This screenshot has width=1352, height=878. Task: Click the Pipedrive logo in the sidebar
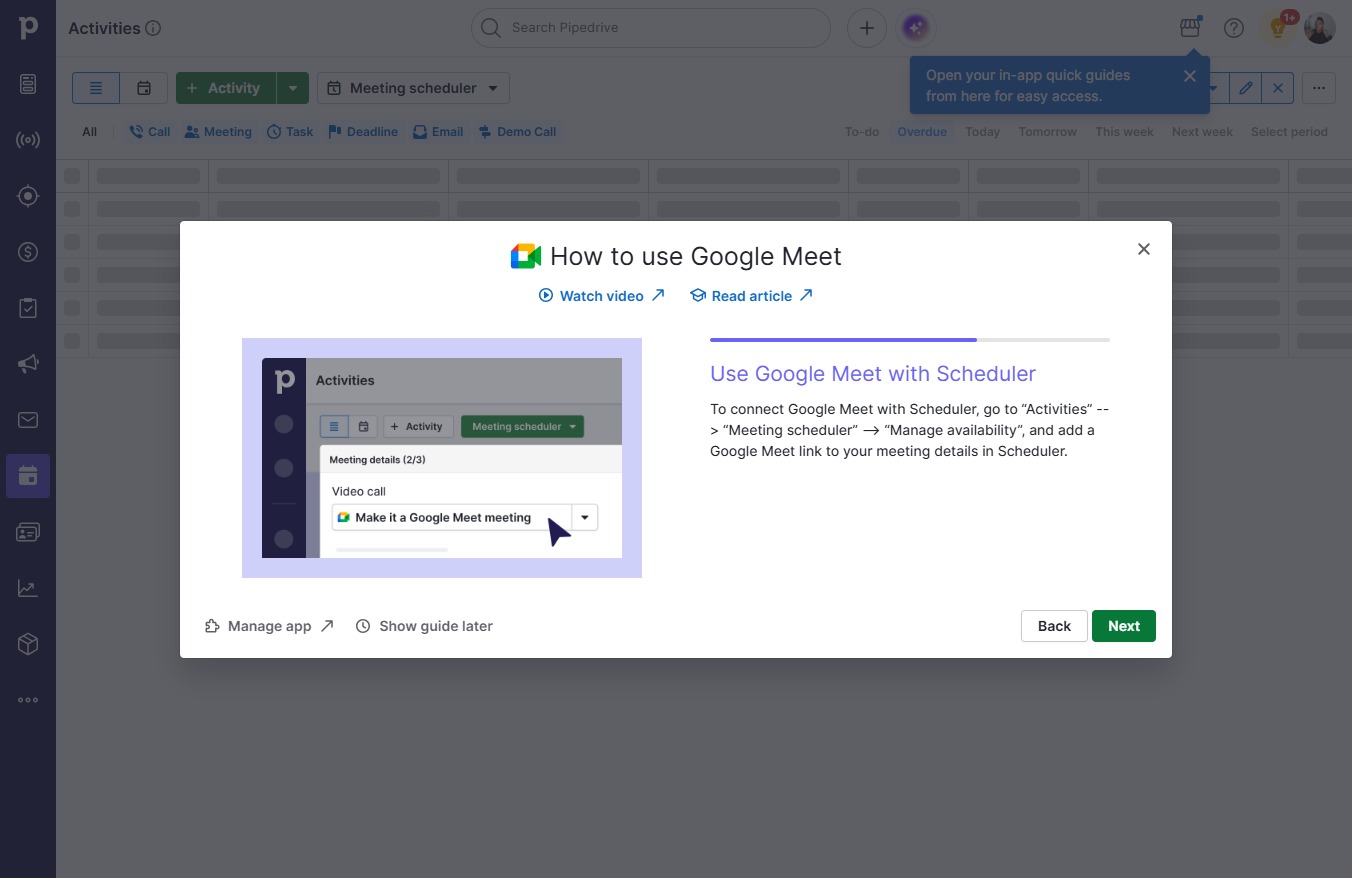point(28,27)
